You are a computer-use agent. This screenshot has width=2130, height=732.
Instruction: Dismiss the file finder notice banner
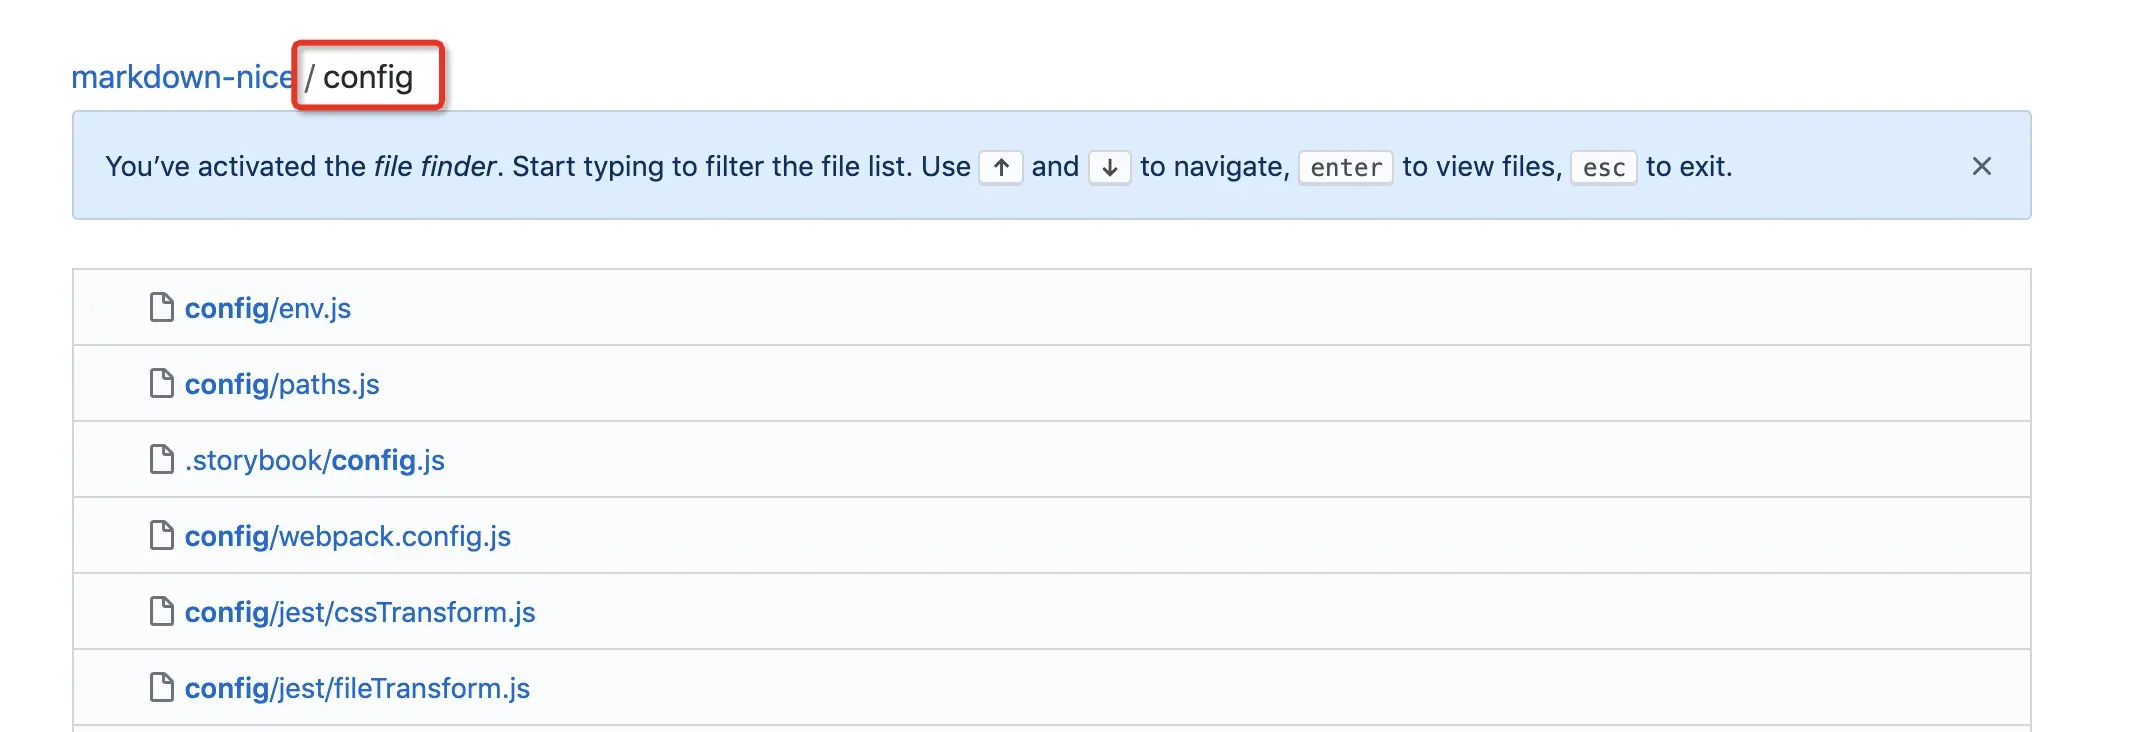coord(1981,166)
